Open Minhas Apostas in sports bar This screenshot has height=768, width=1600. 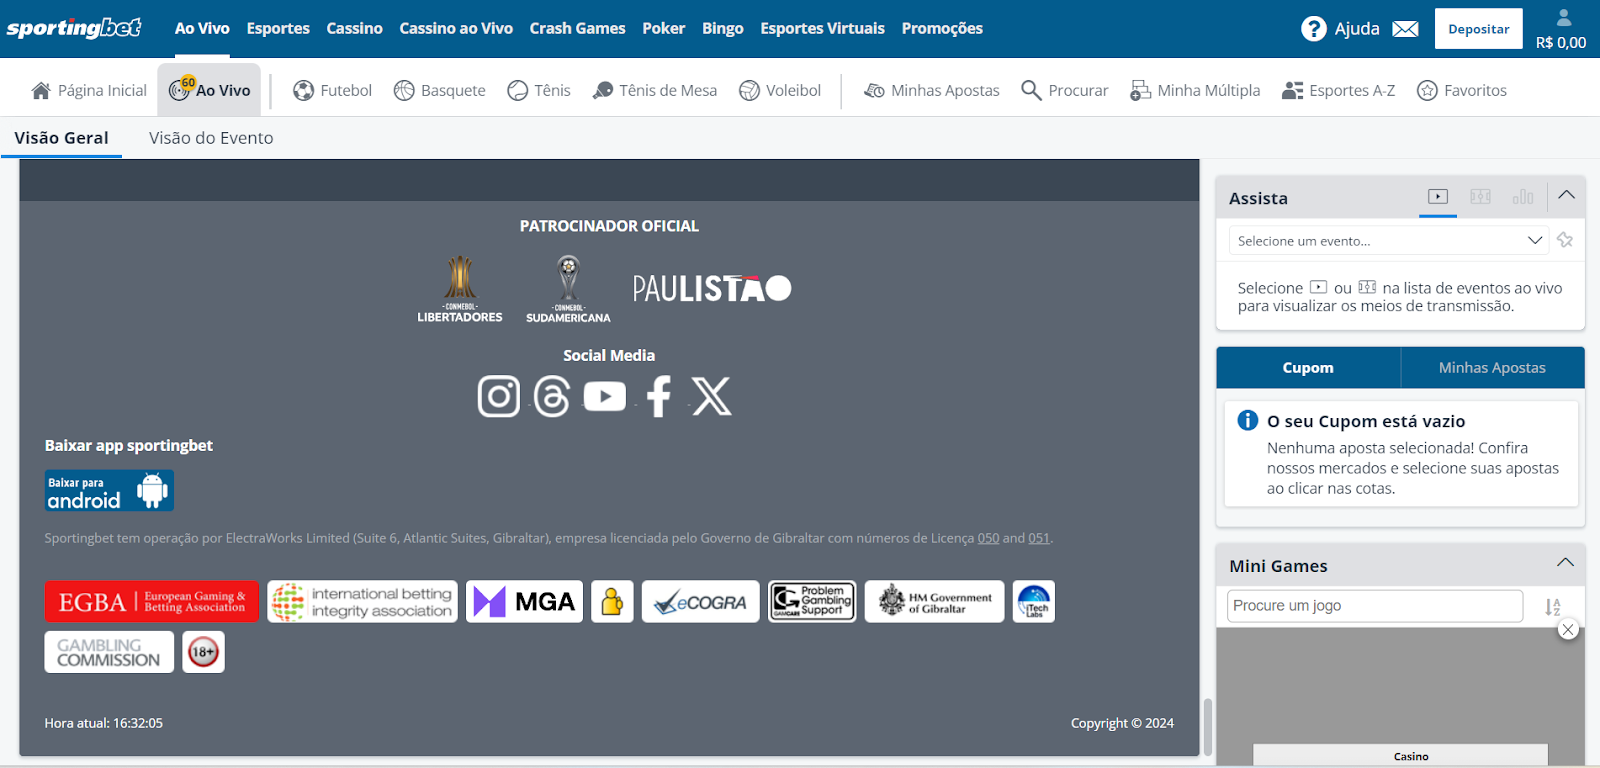pos(931,90)
